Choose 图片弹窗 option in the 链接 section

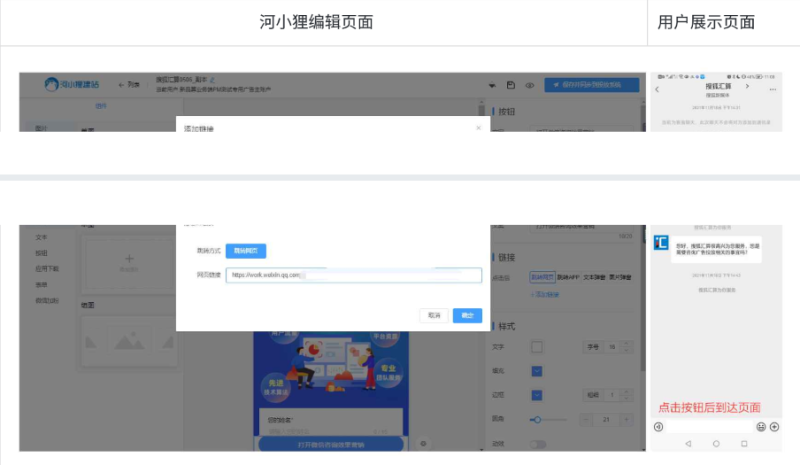[x=620, y=277]
